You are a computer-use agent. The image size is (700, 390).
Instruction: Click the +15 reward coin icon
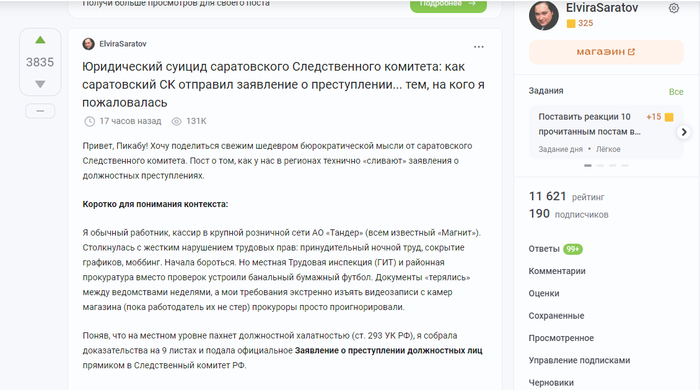[x=669, y=117]
